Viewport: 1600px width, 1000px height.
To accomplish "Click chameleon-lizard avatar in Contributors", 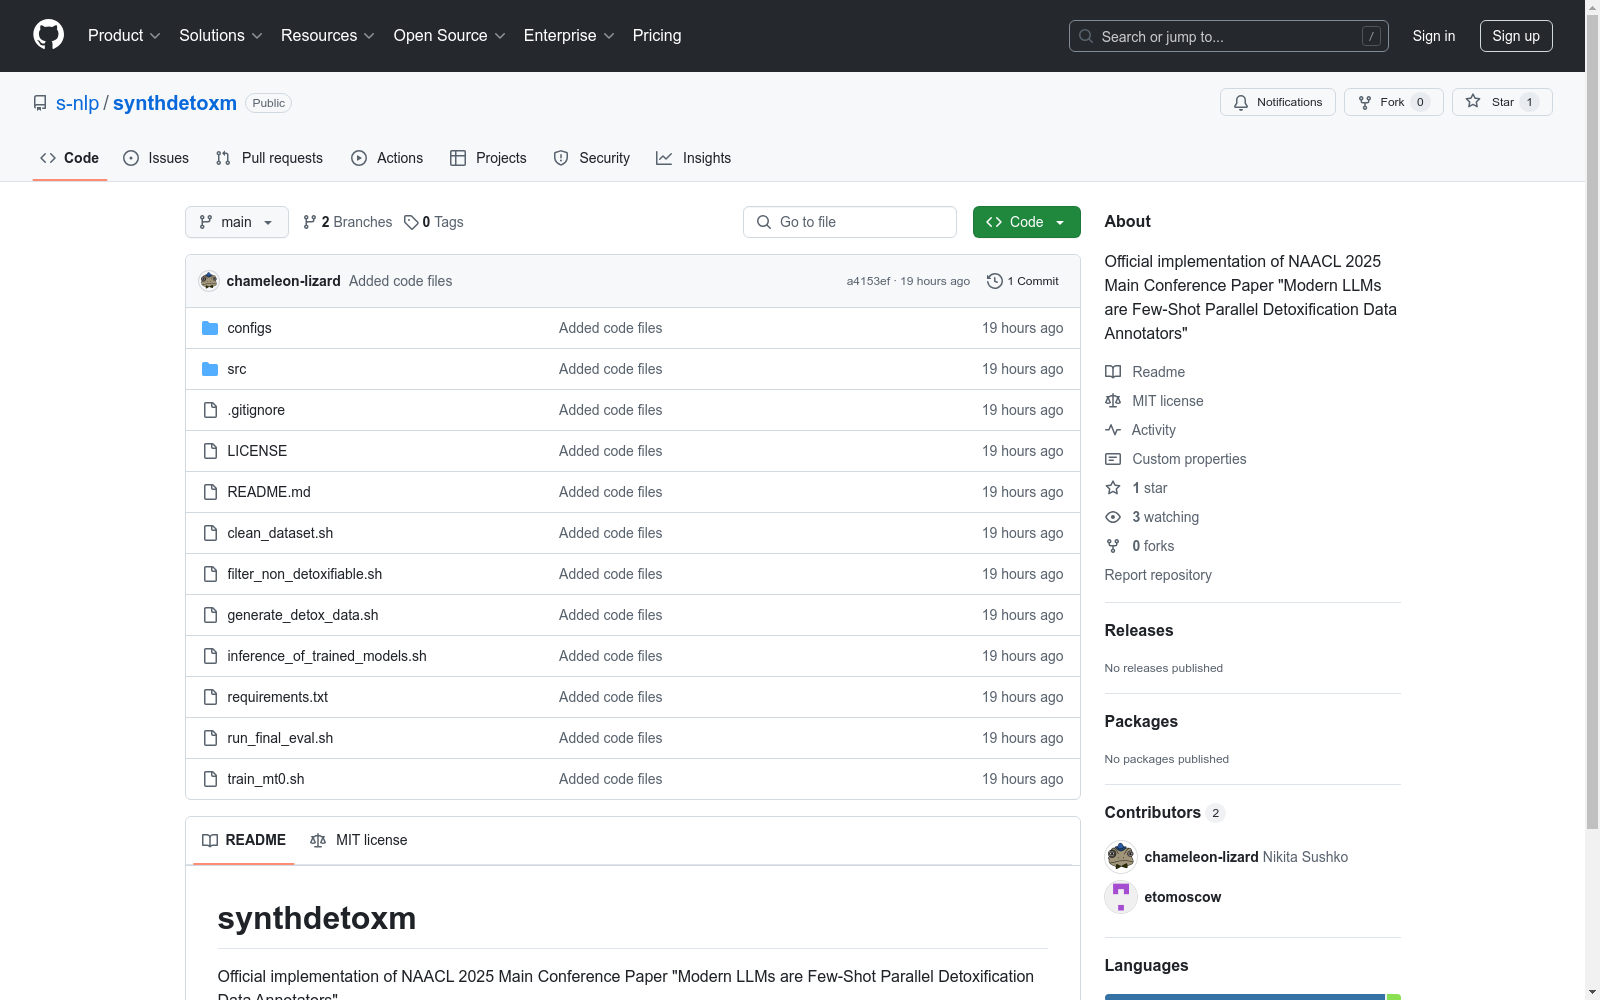I will (x=1121, y=857).
